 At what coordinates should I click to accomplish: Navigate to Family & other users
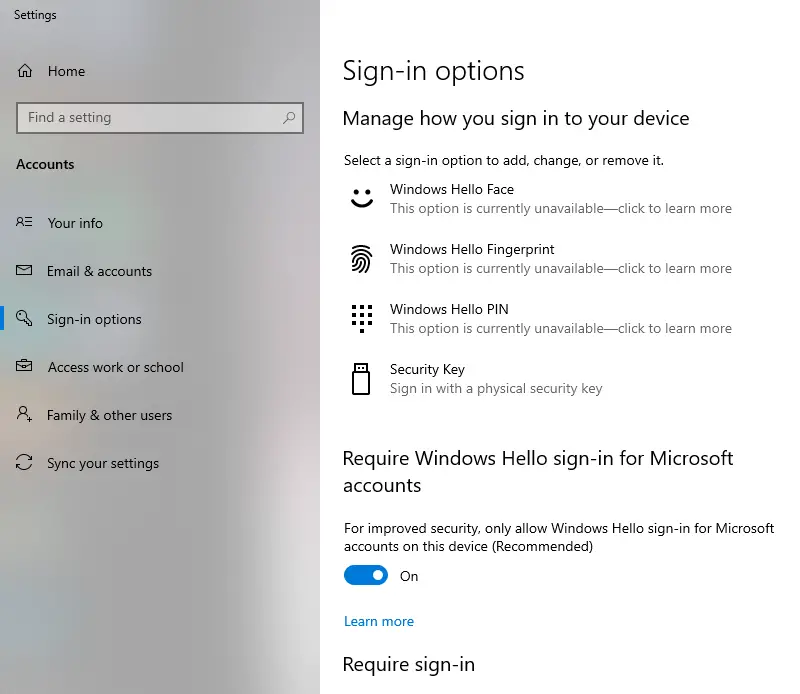[x=110, y=415]
